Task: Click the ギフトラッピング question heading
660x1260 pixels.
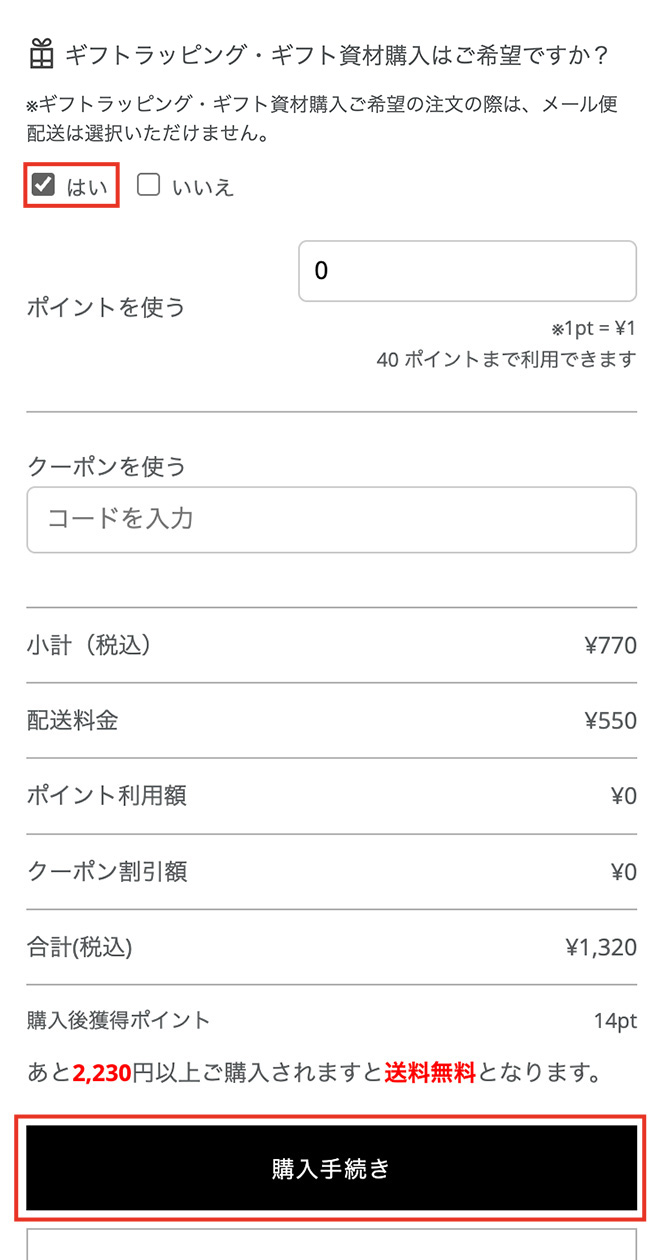Action: pyautogui.click(x=336, y=55)
